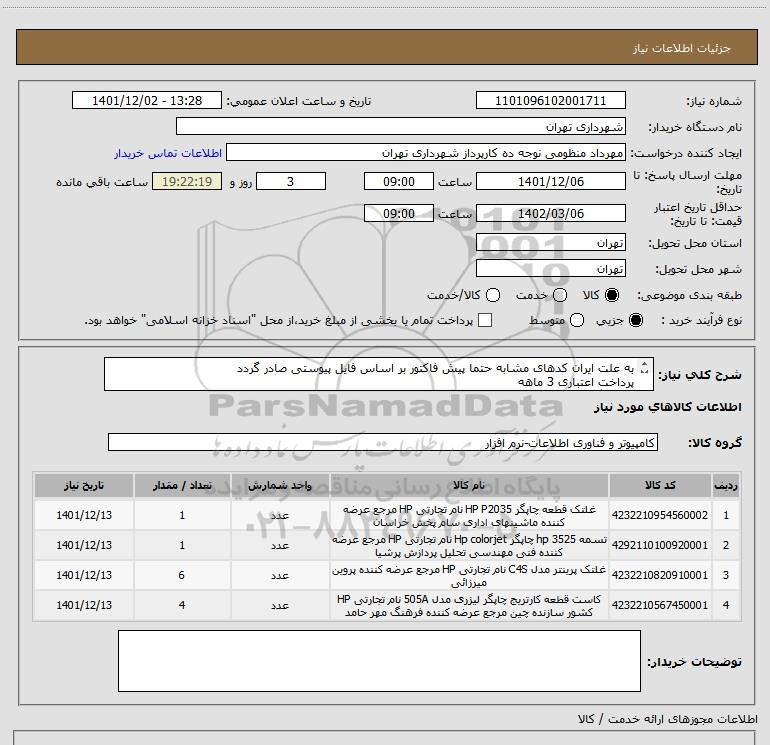Click the نام کالا column header
This screenshot has height=745, width=770.
pos(468,485)
